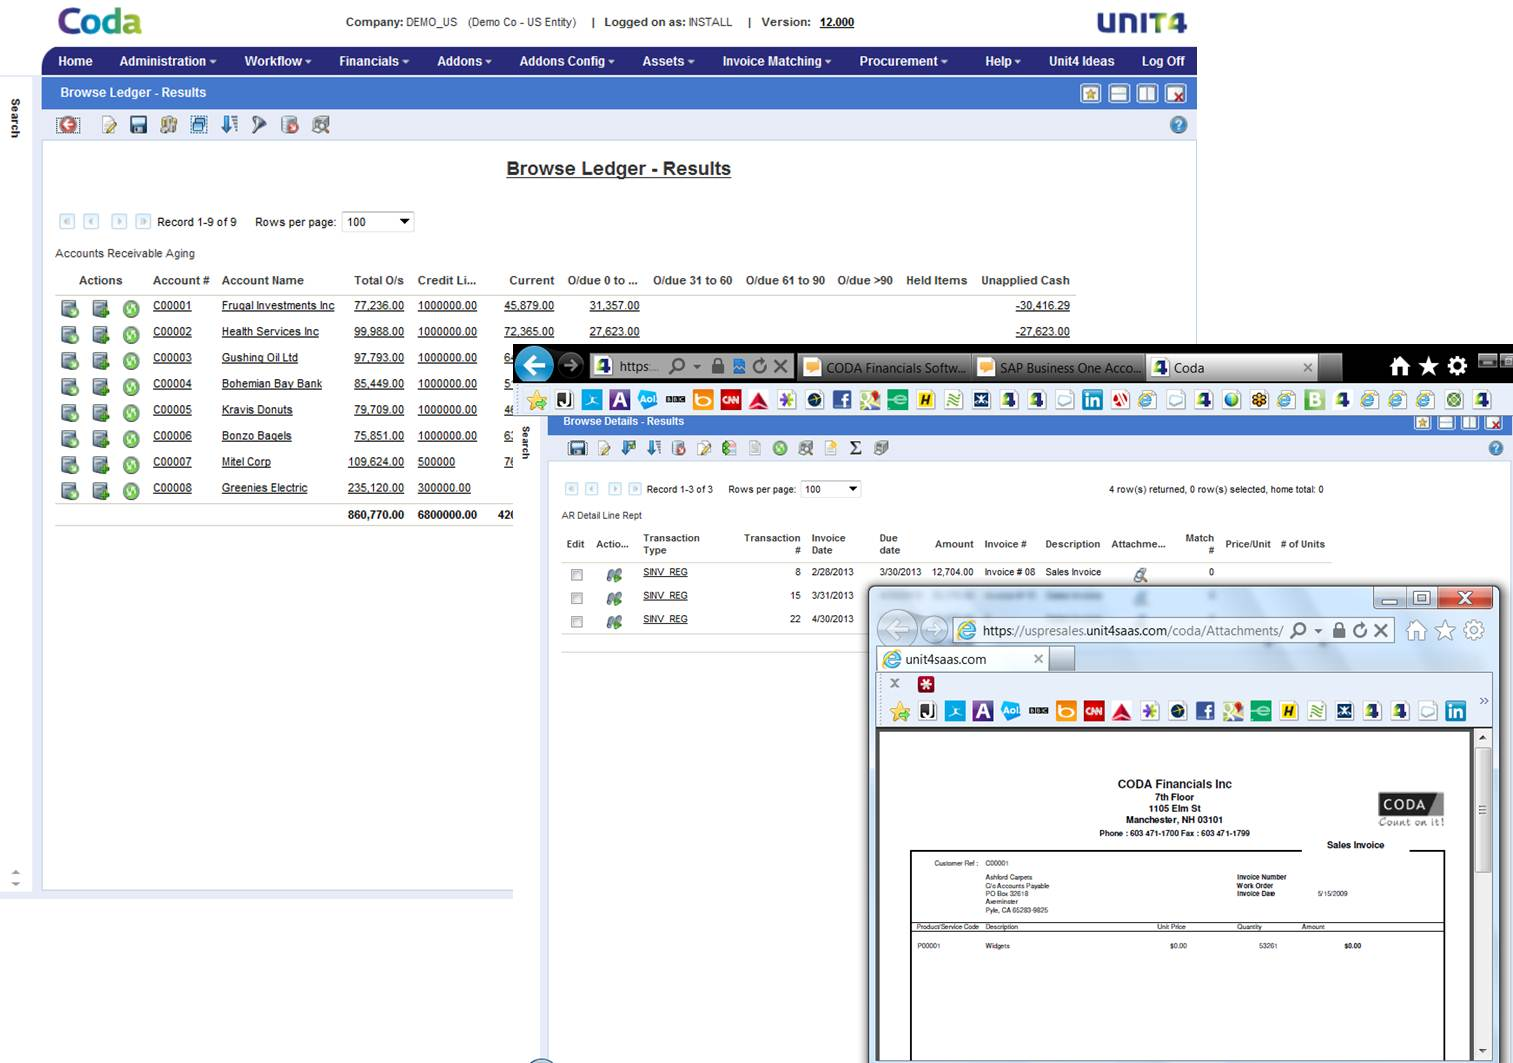This screenshot has width=1513, height=1063.
Task: Expand the Invoice Matching menu
Action: 776,61
